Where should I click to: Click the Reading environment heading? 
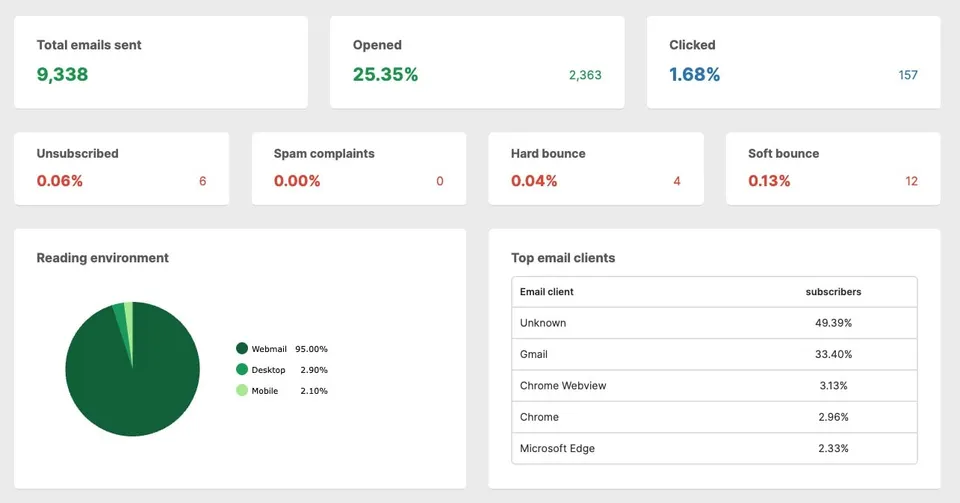102,258
